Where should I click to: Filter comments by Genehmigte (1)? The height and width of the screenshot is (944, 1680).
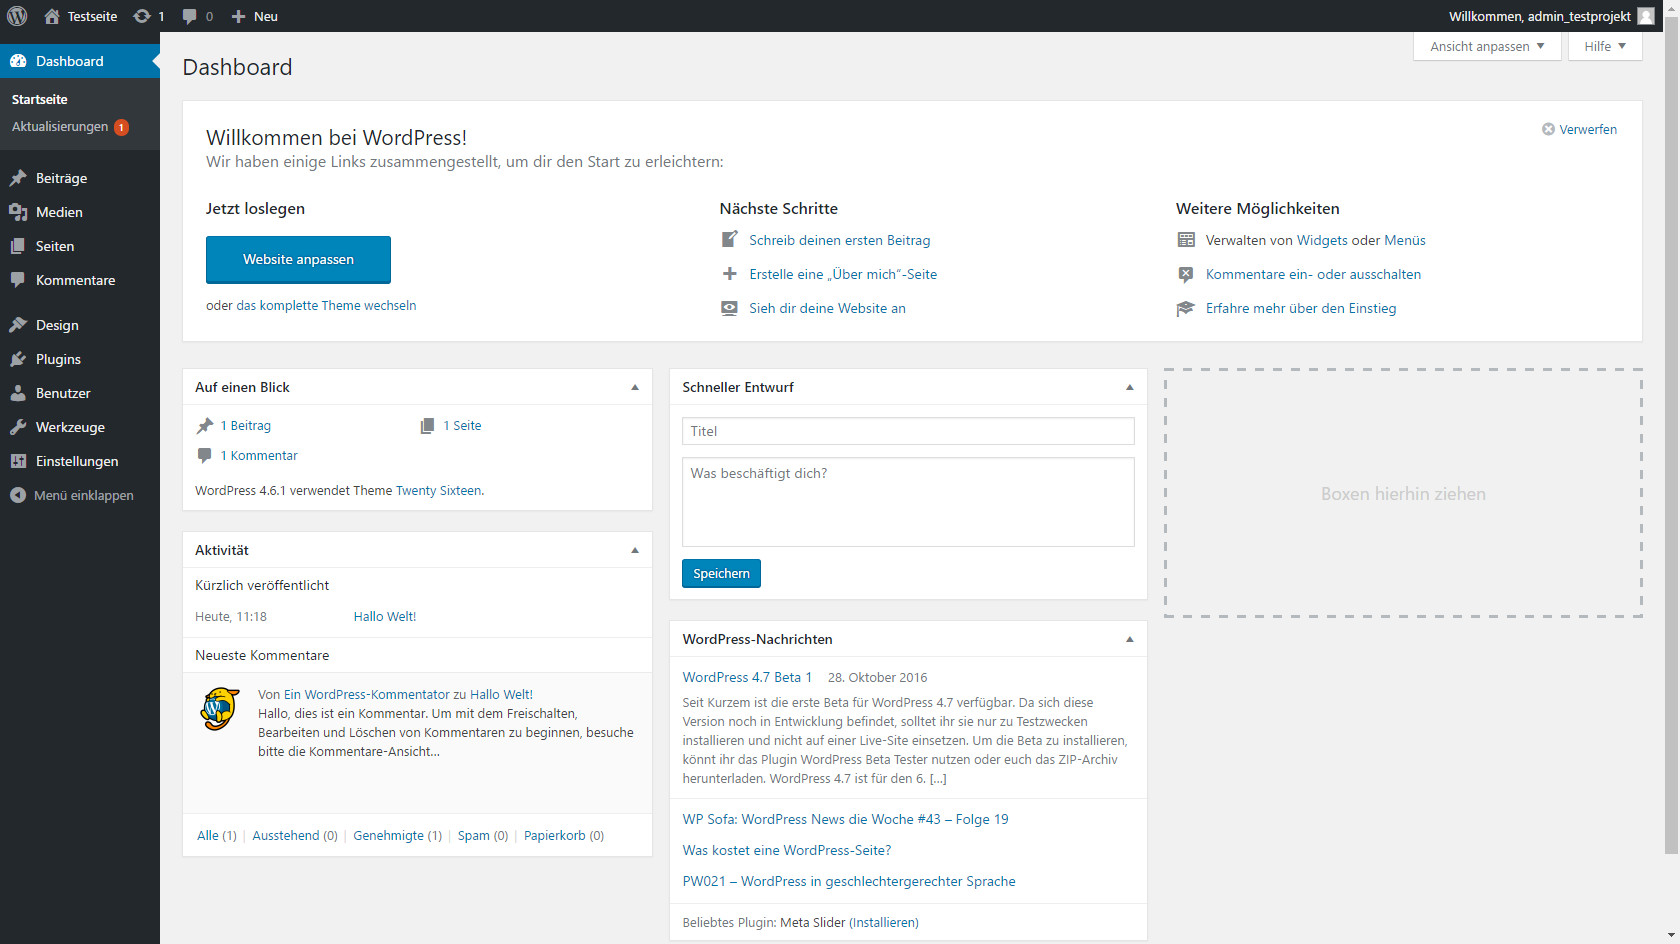pyautogui.click(x=397, y=835)
